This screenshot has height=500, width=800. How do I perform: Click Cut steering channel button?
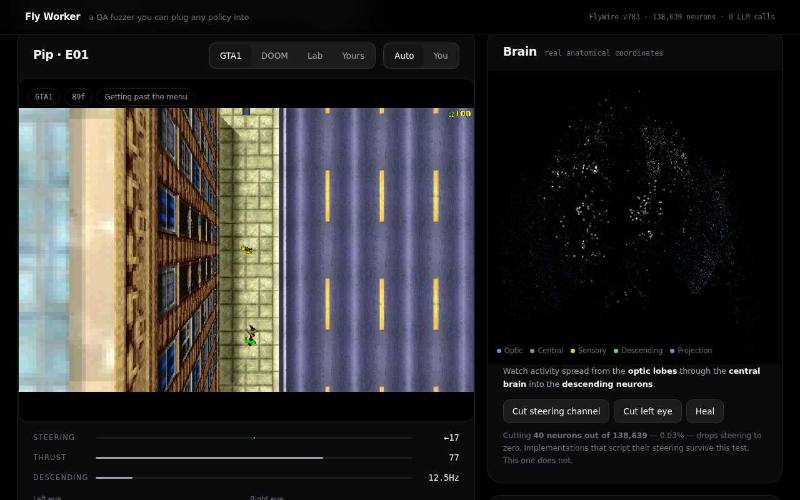(556, 411)
